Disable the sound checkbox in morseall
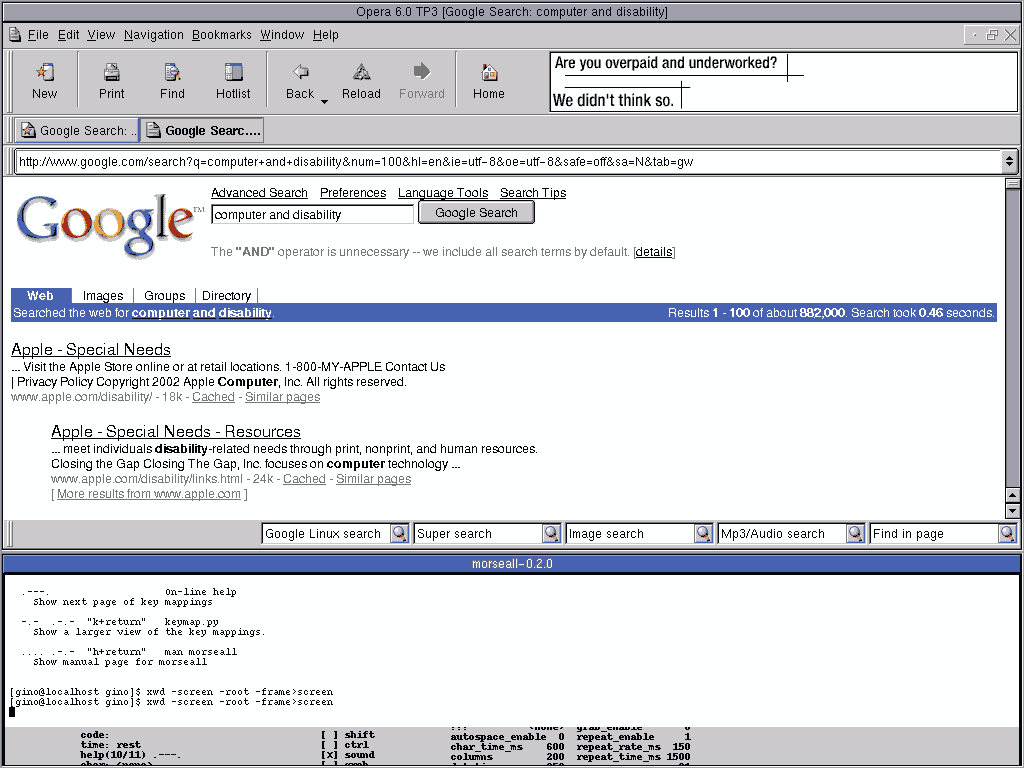The height and width of the screenshot is (768, 1024). click(x=327, y=755)
